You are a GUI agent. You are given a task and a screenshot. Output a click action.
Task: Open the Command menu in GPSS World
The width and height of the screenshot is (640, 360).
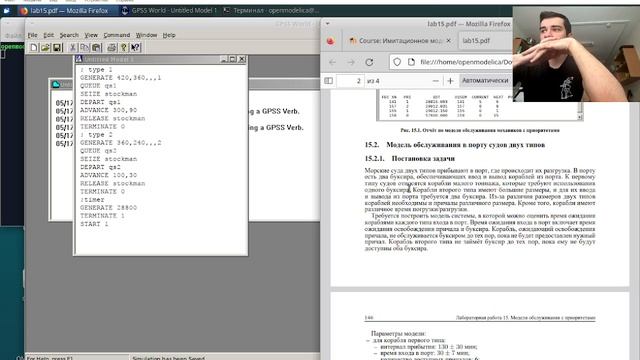coord(117,35)
